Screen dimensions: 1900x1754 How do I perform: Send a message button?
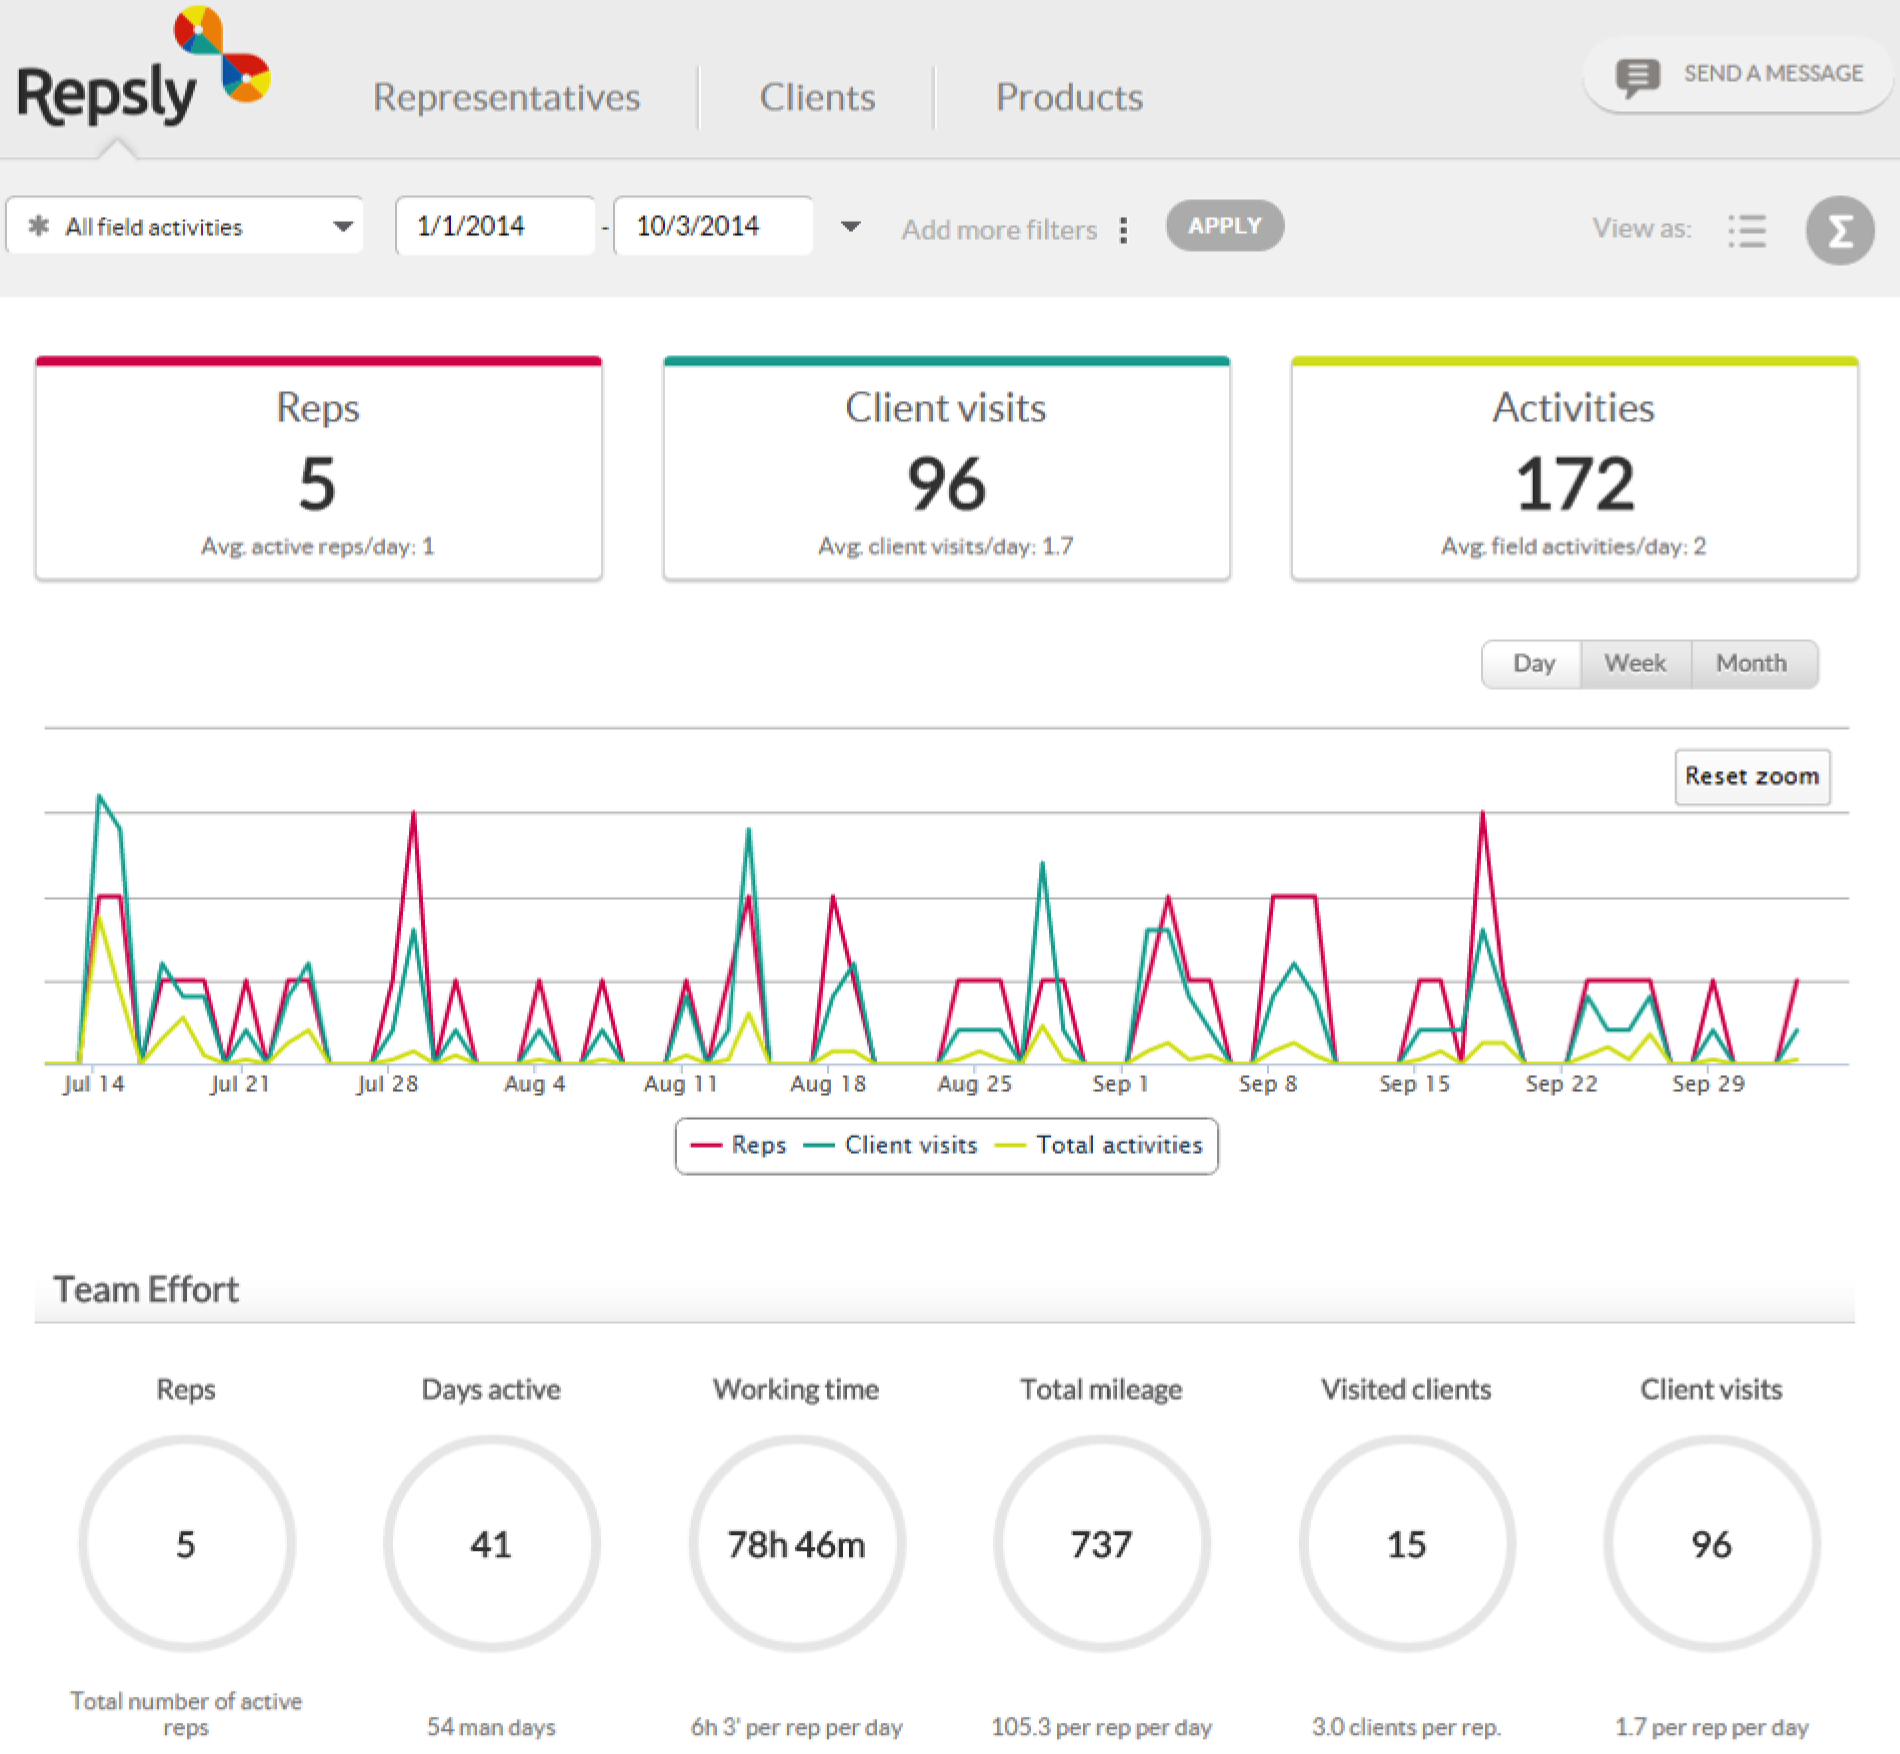tap(1738, 75)
